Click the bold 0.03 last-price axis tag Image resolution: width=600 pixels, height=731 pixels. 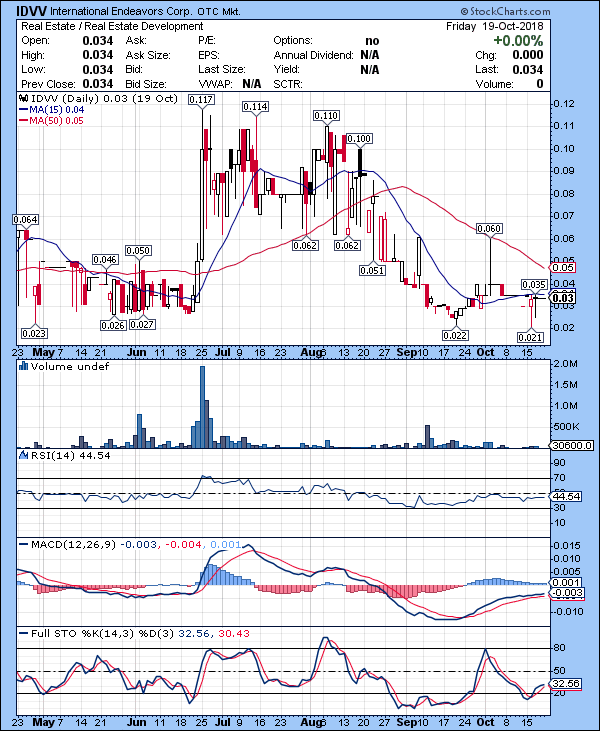click(x=563, y=298)
